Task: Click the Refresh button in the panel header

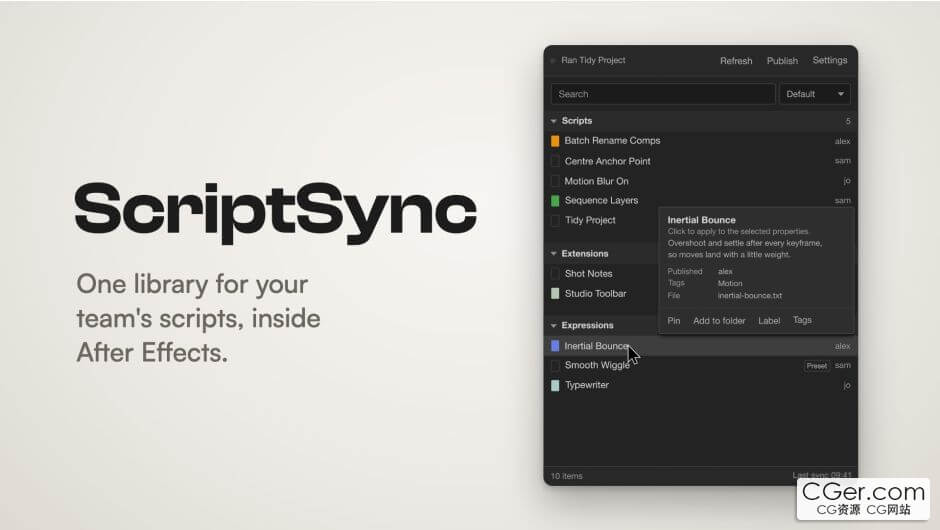Action: 736,61
